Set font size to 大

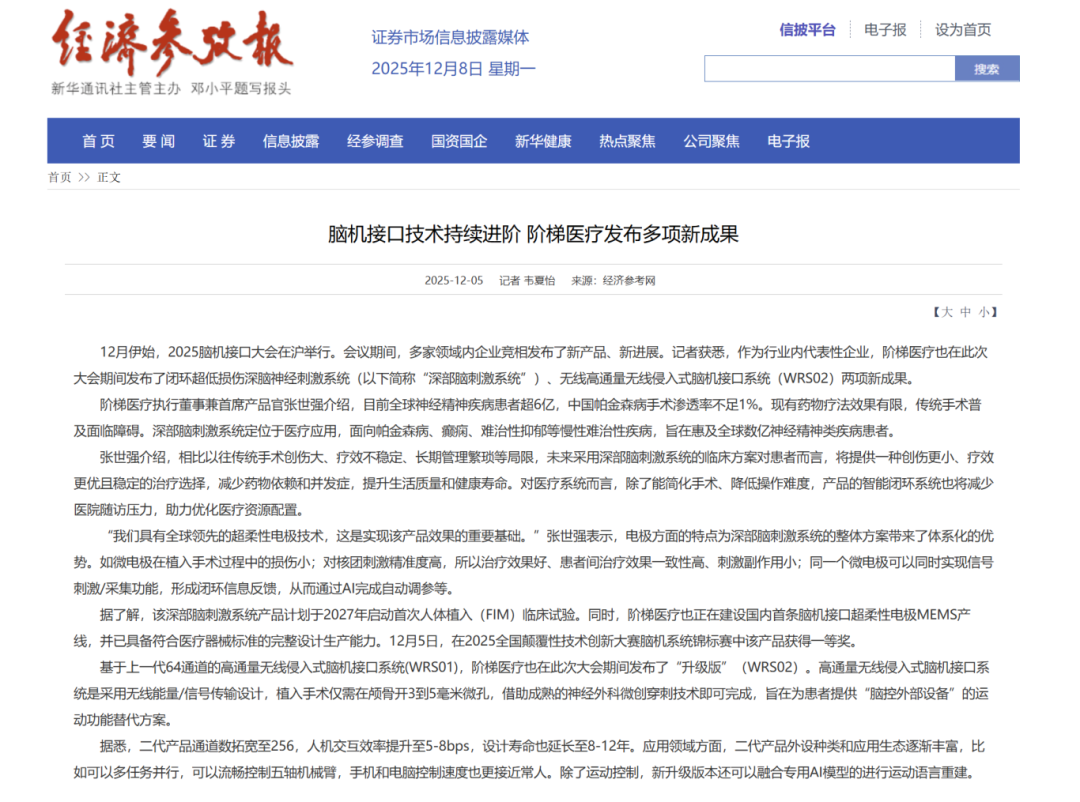click(x=947, y=312)
